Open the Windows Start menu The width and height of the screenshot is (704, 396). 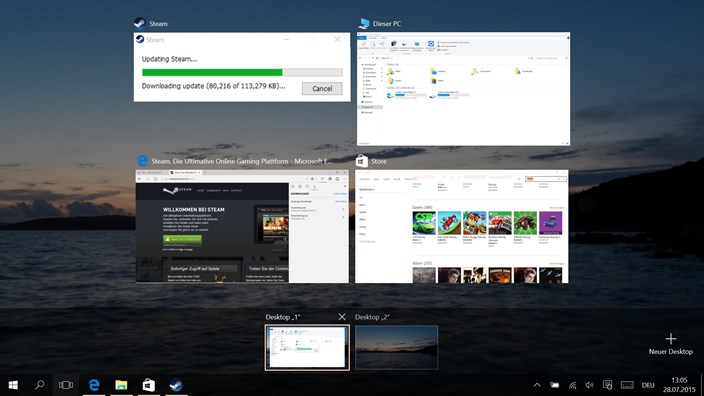(x=13, y=385)
